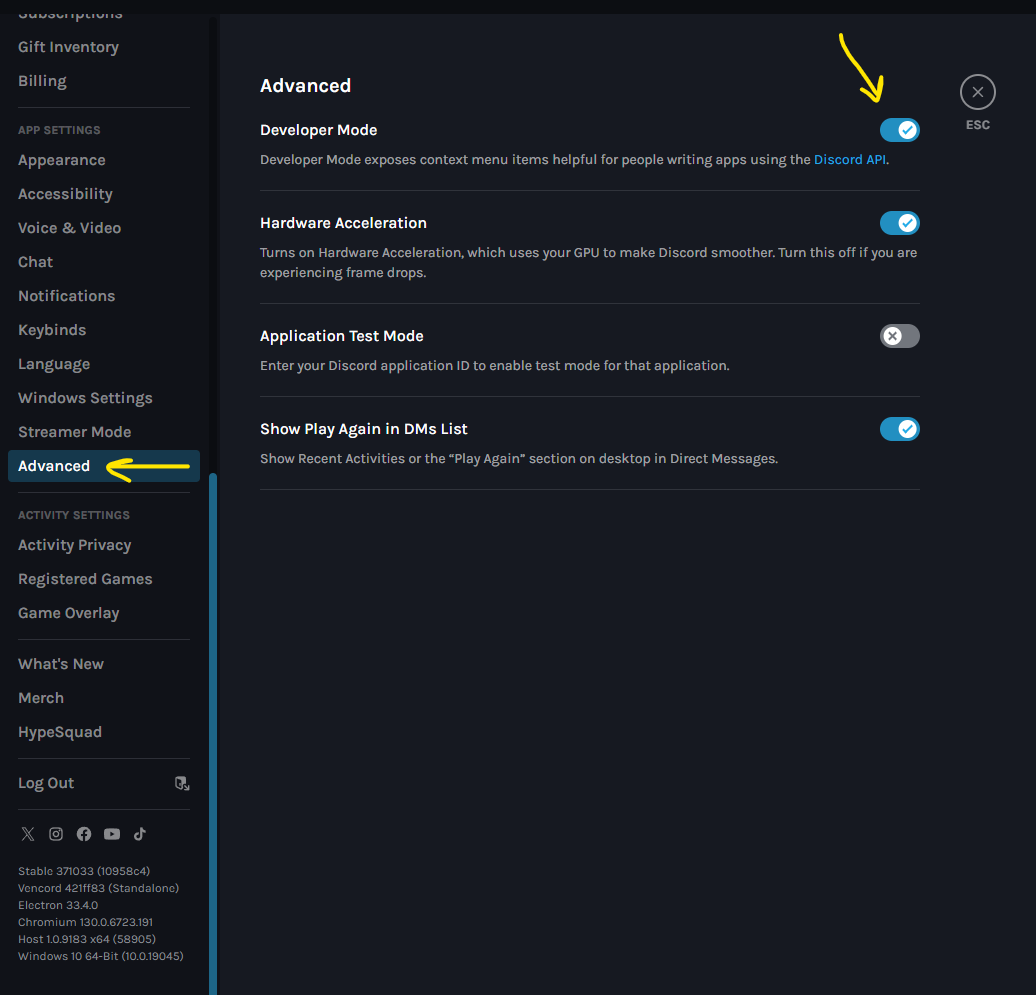Select Streamer Mode in sidebar
1036x995 pixels.
pyautogui.click(x=74, y=432)
